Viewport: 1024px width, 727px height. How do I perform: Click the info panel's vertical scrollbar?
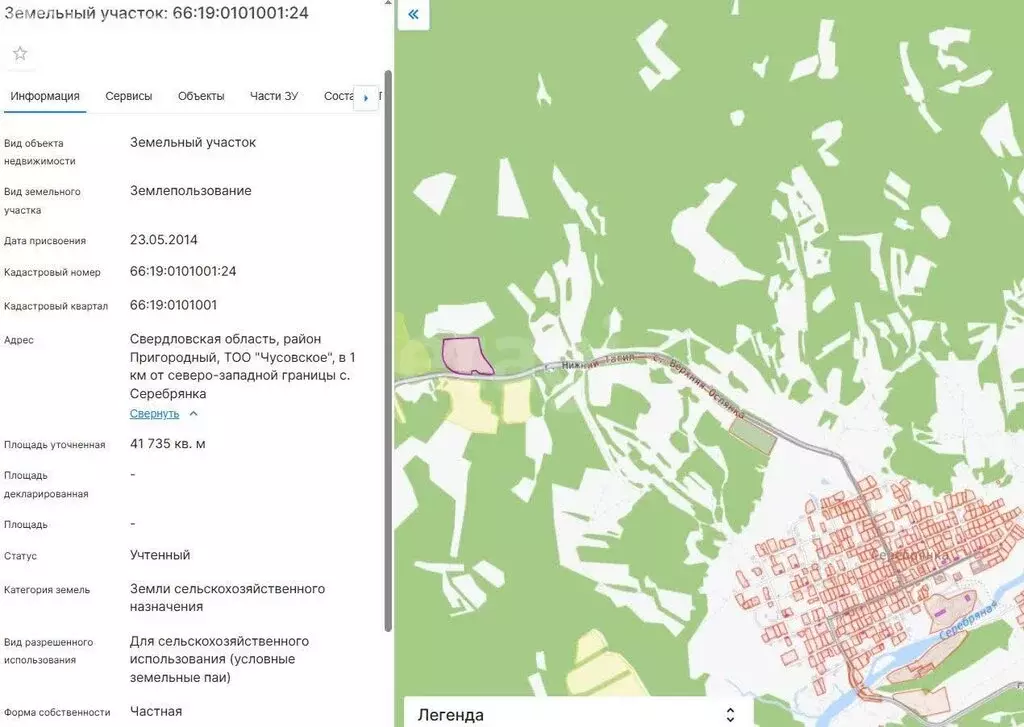pos(388,350)
